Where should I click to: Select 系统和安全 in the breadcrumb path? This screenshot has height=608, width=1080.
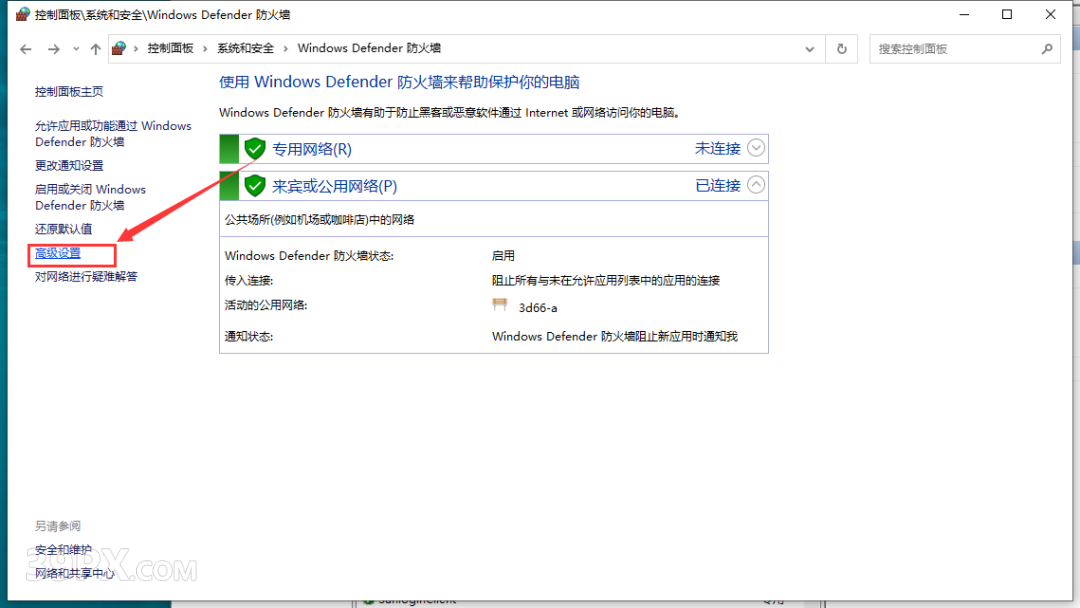(245, 49)
